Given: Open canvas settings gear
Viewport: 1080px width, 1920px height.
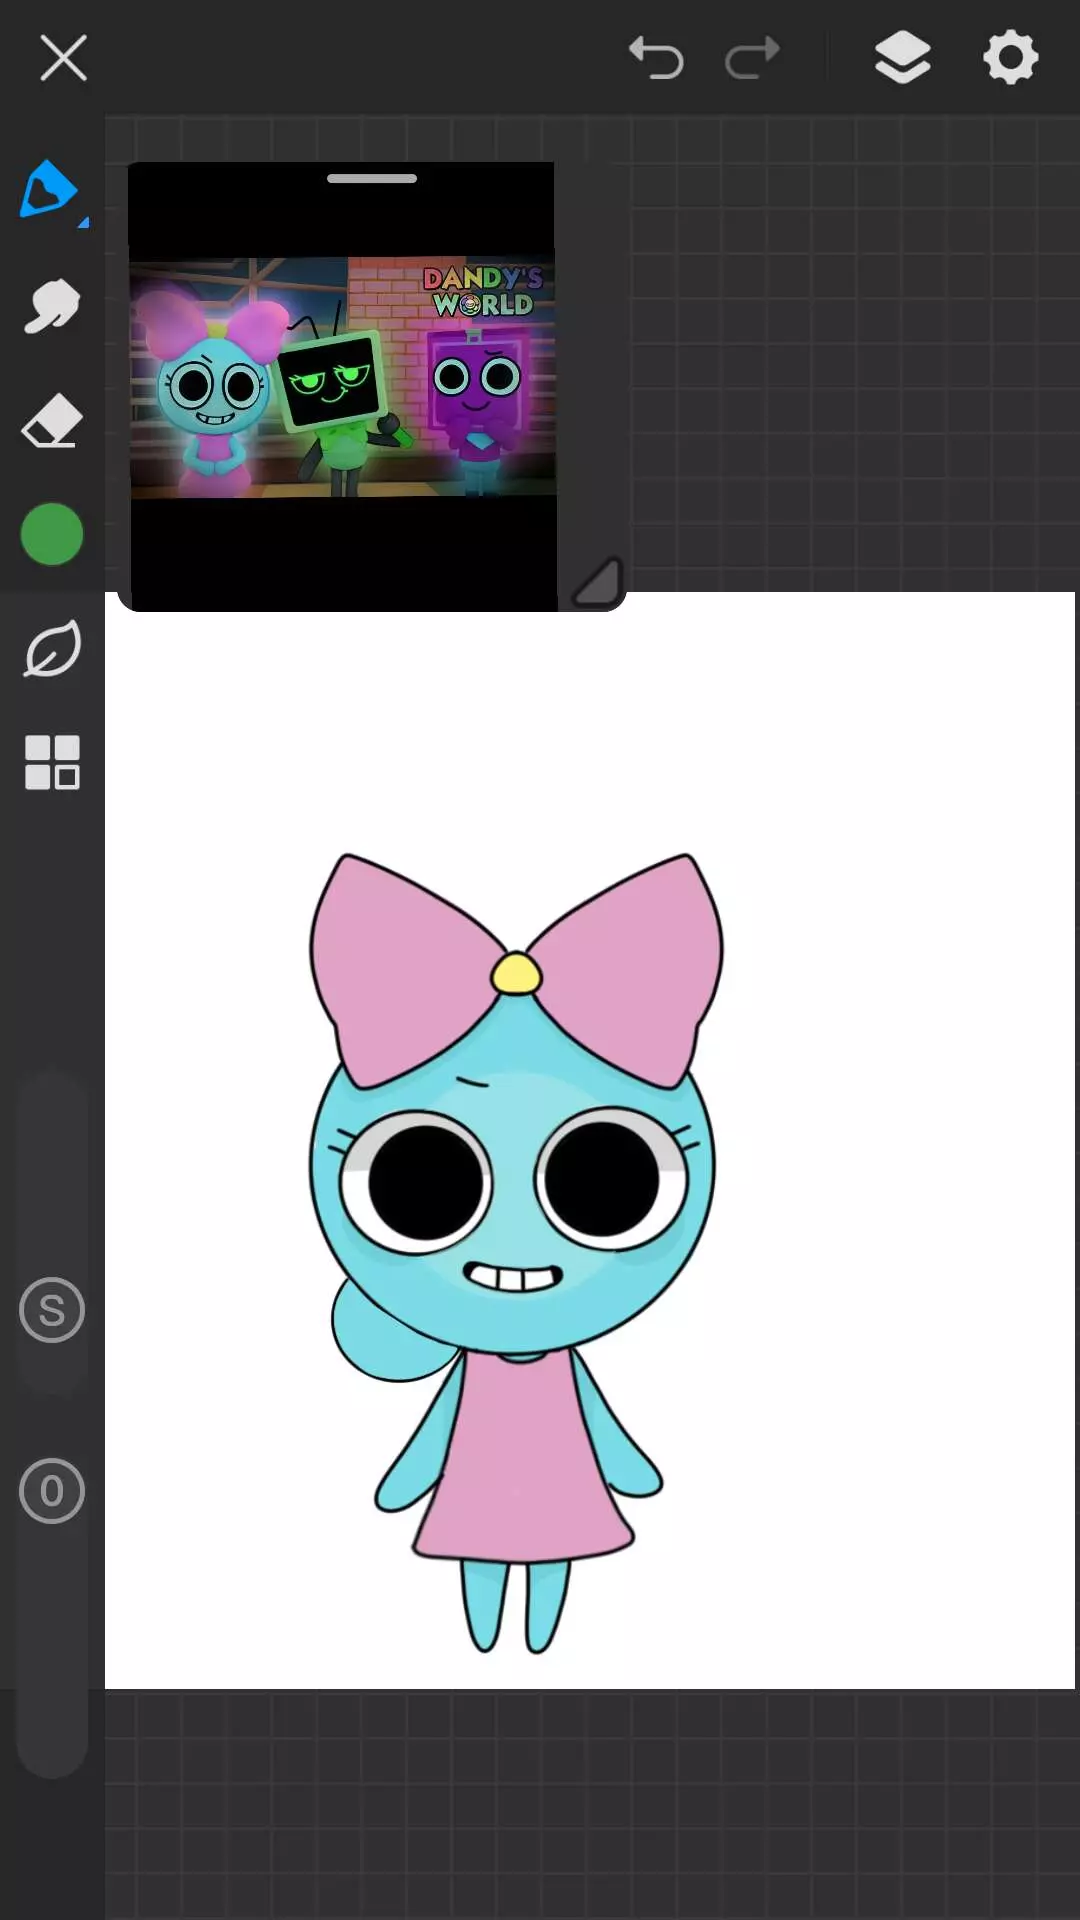Looking at the screenshot, I should (1011, 57).
